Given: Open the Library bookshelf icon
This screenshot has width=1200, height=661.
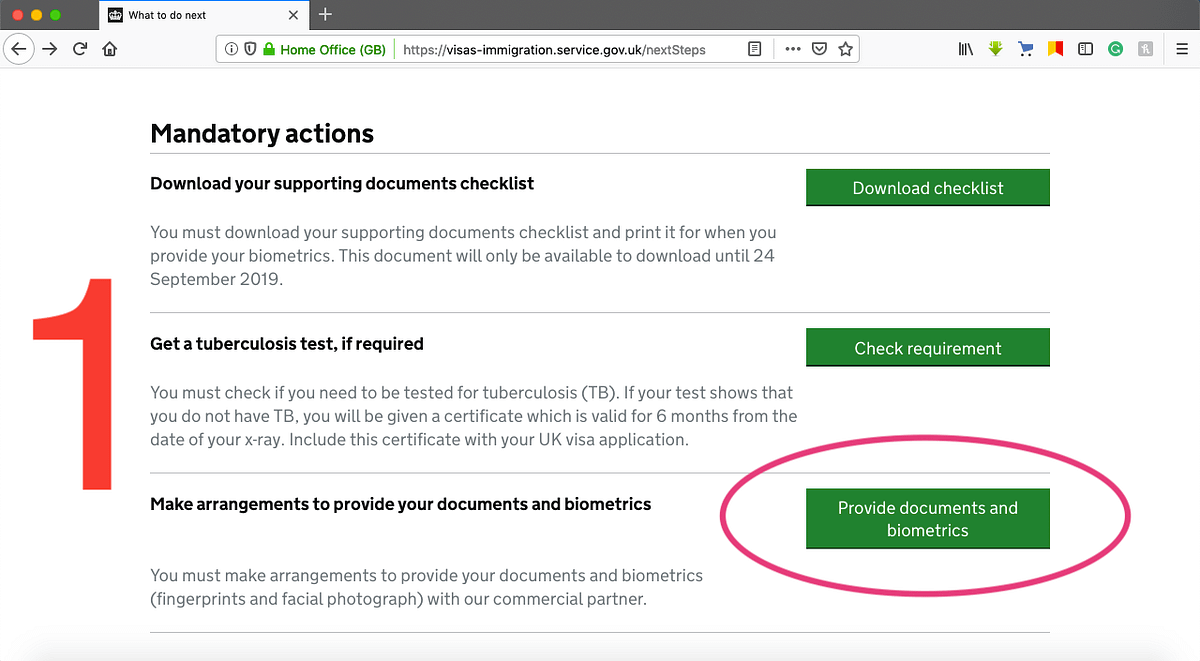Looking at the screenshot, I should click(x=965, y=48).
